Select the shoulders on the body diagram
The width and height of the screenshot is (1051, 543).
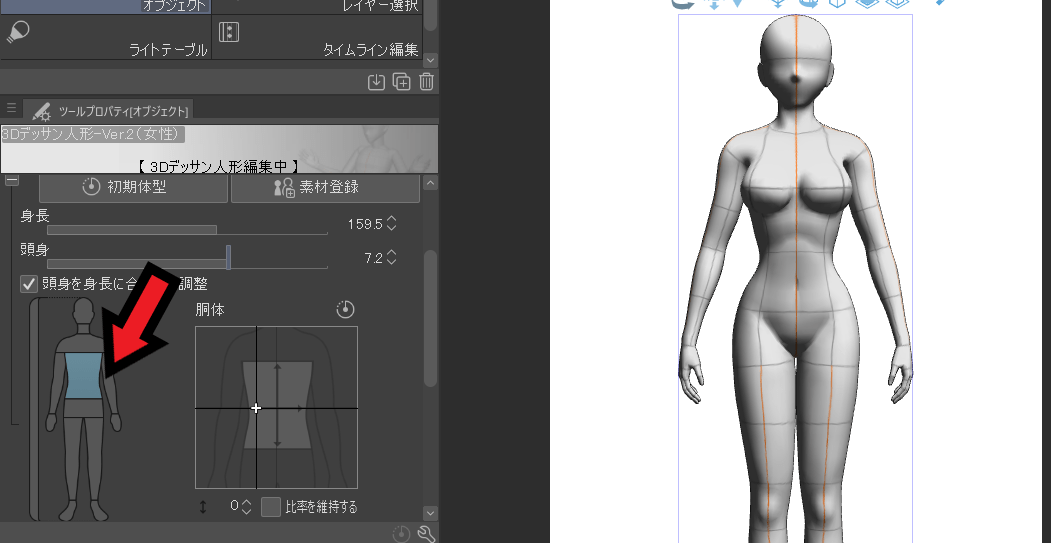coord(82,343)
